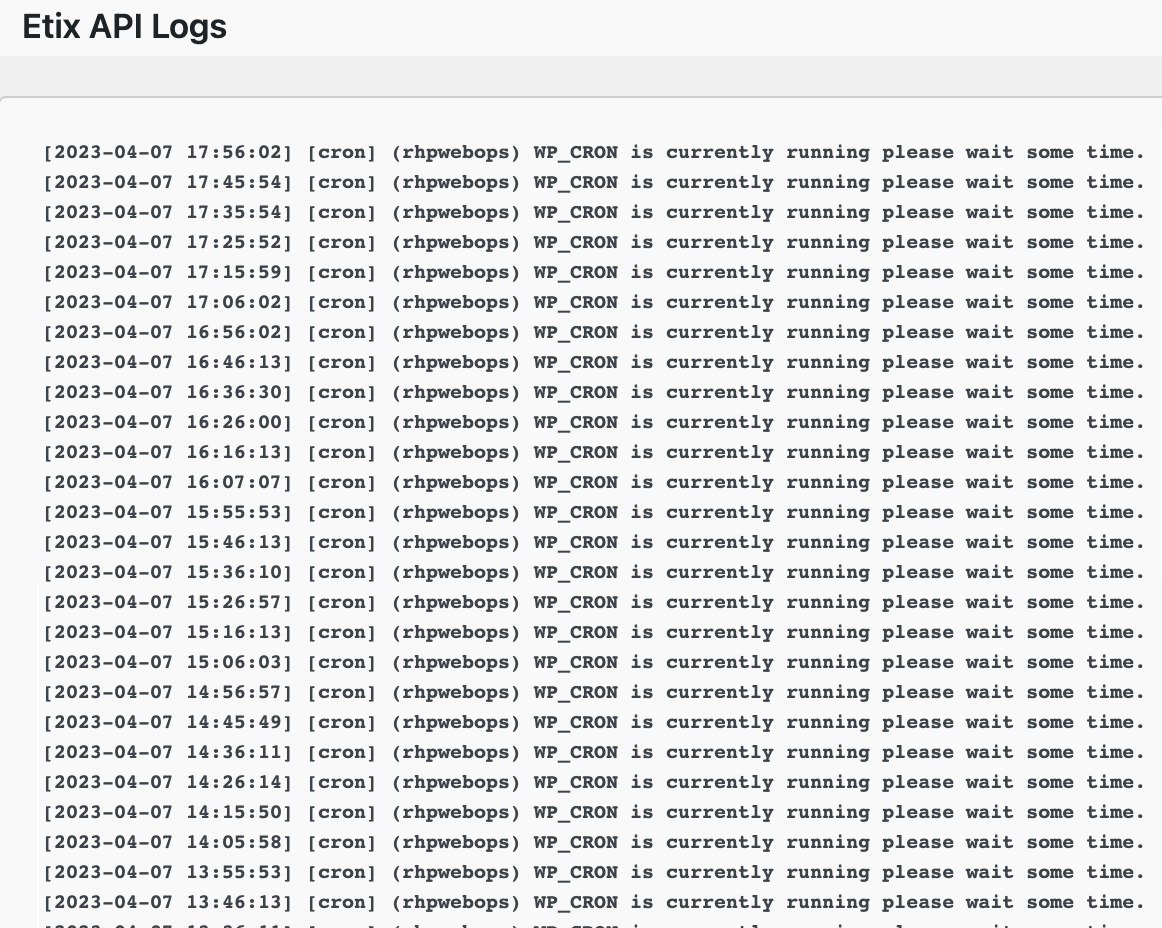Click the log entry timestamped 17:15:59

(593, 273)
